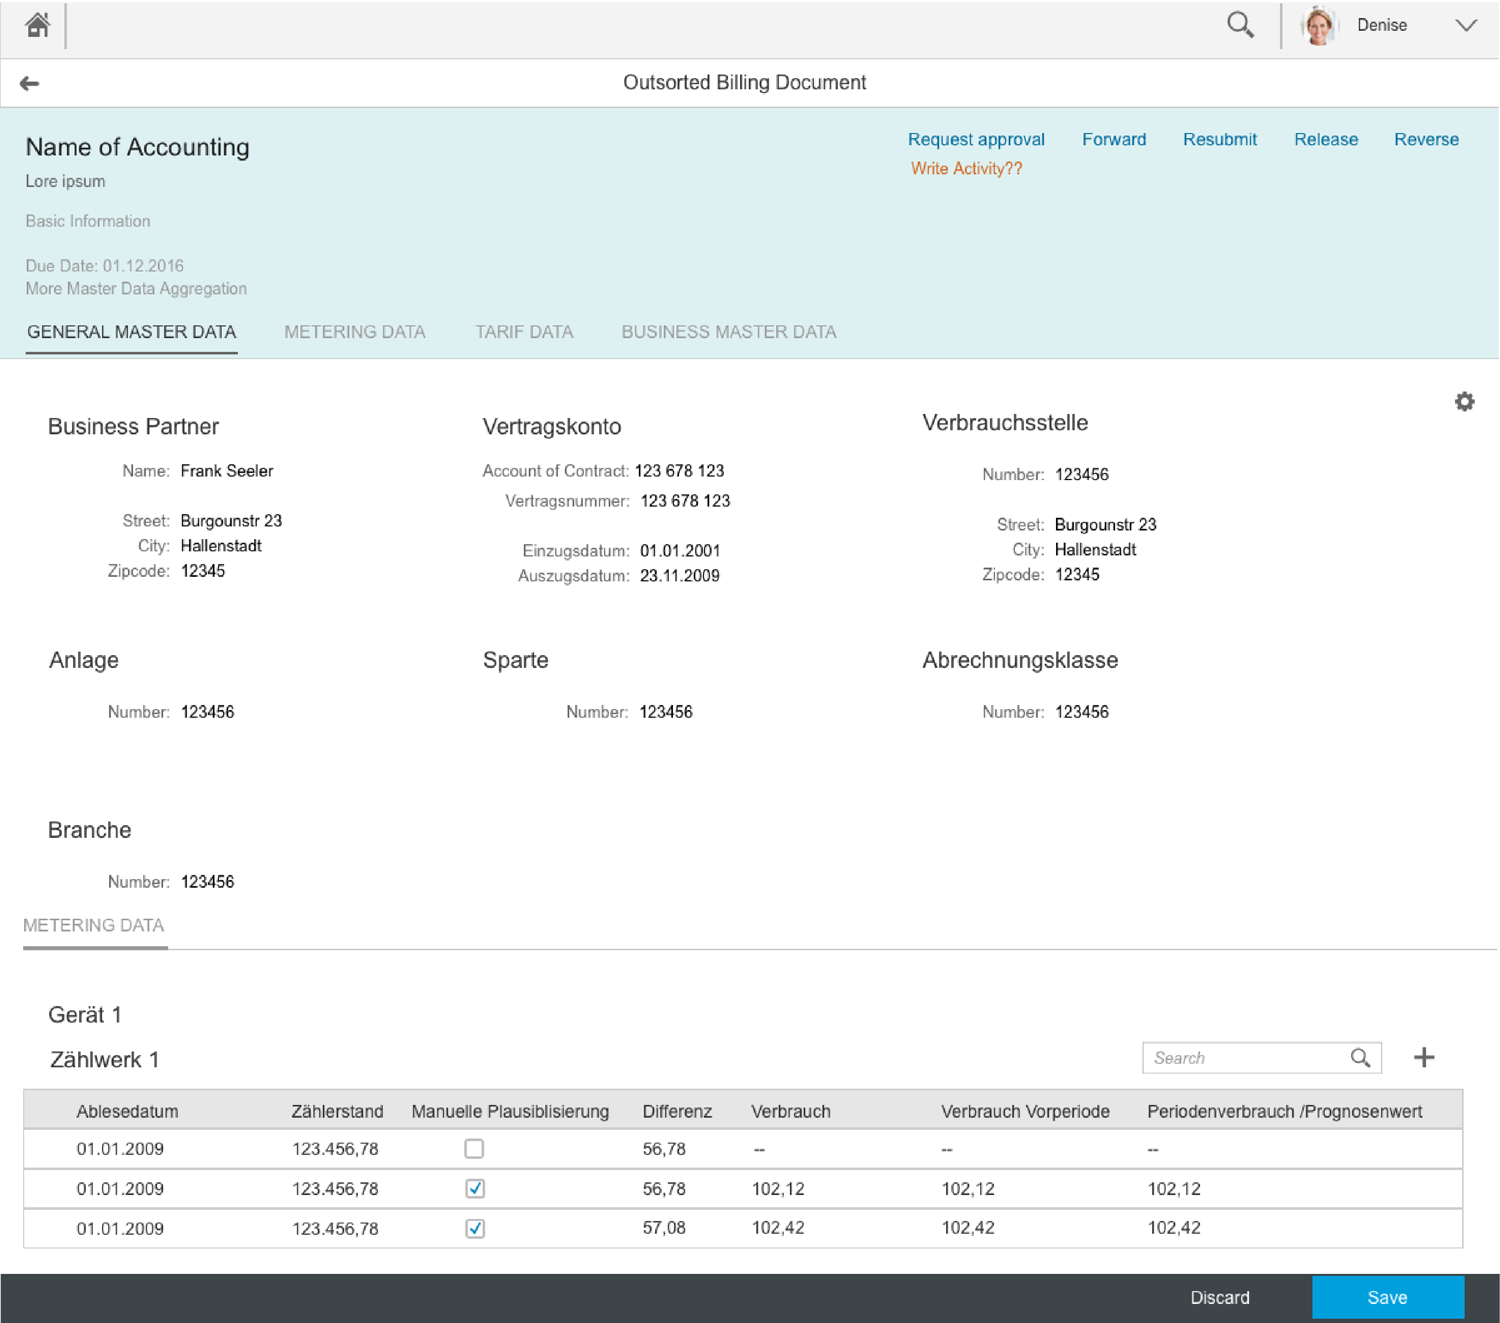
Task: Click the Request approval link
Action: click(x=976, y=140)
